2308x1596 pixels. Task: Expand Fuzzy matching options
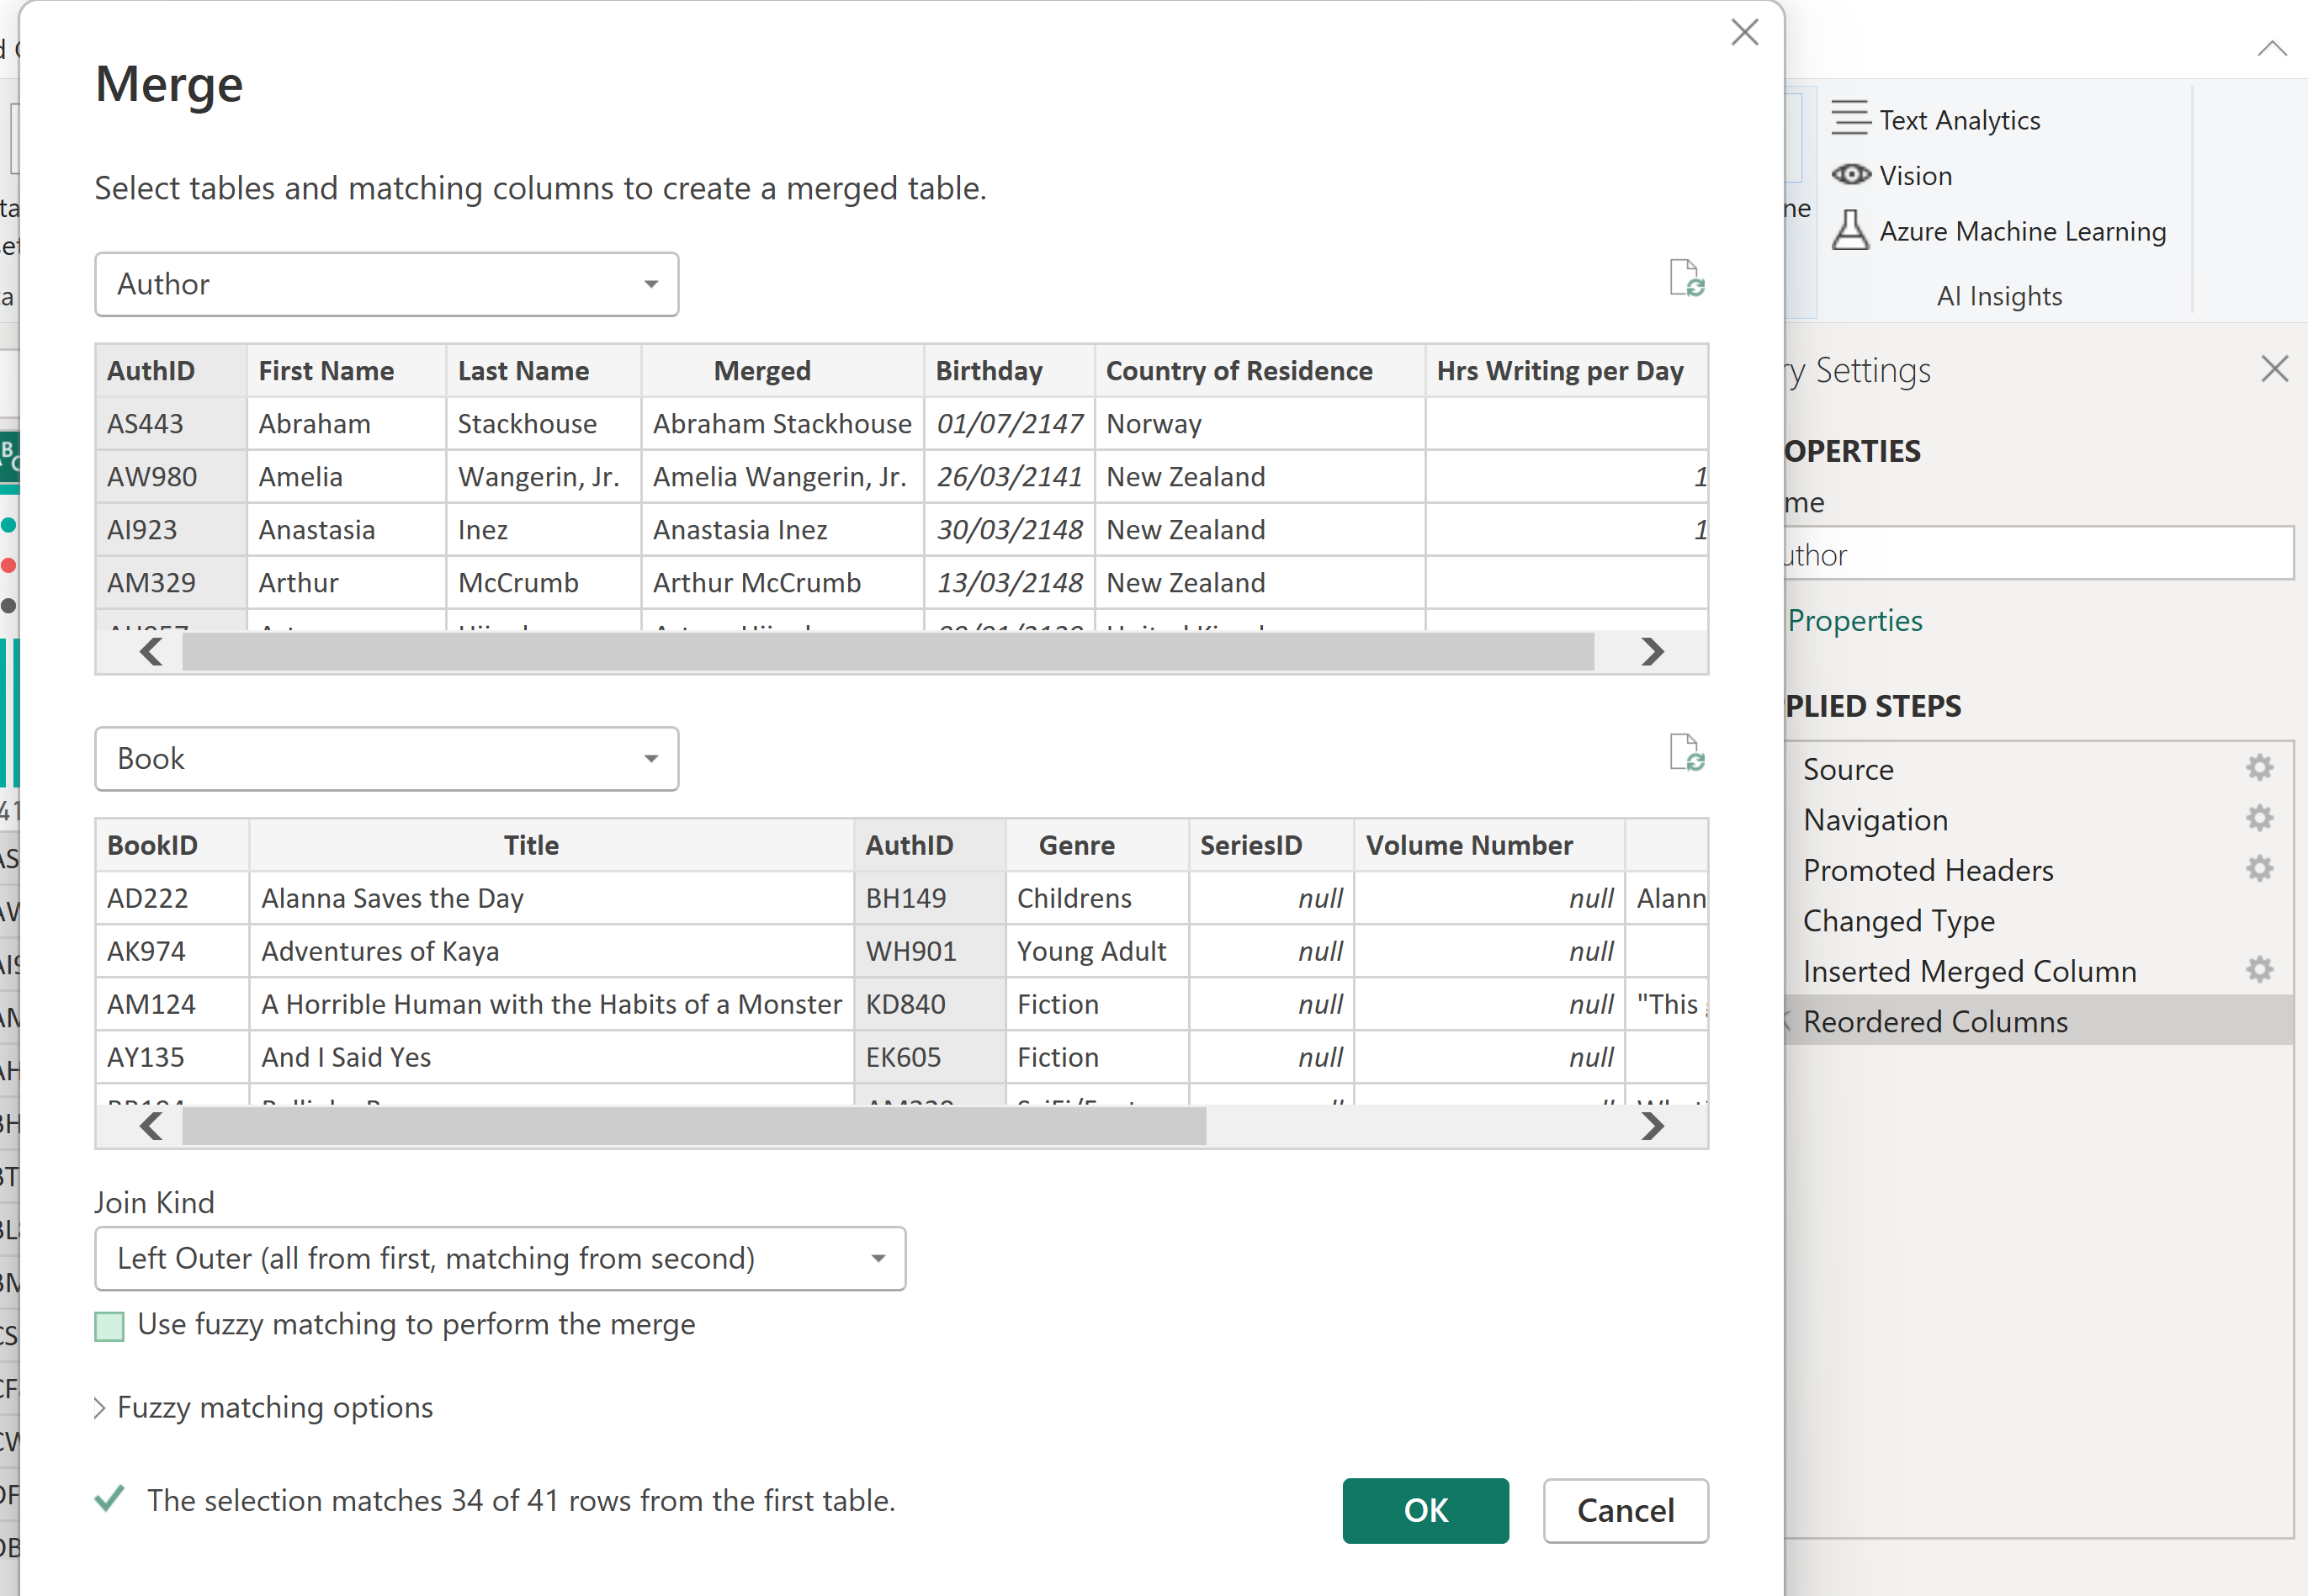274,1408
